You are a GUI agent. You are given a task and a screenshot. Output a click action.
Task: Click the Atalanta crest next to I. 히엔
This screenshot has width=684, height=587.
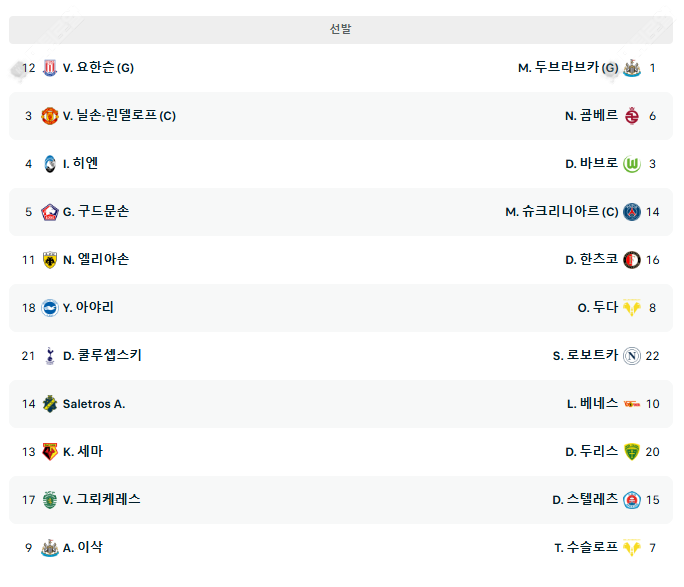[x=50, y=164]
